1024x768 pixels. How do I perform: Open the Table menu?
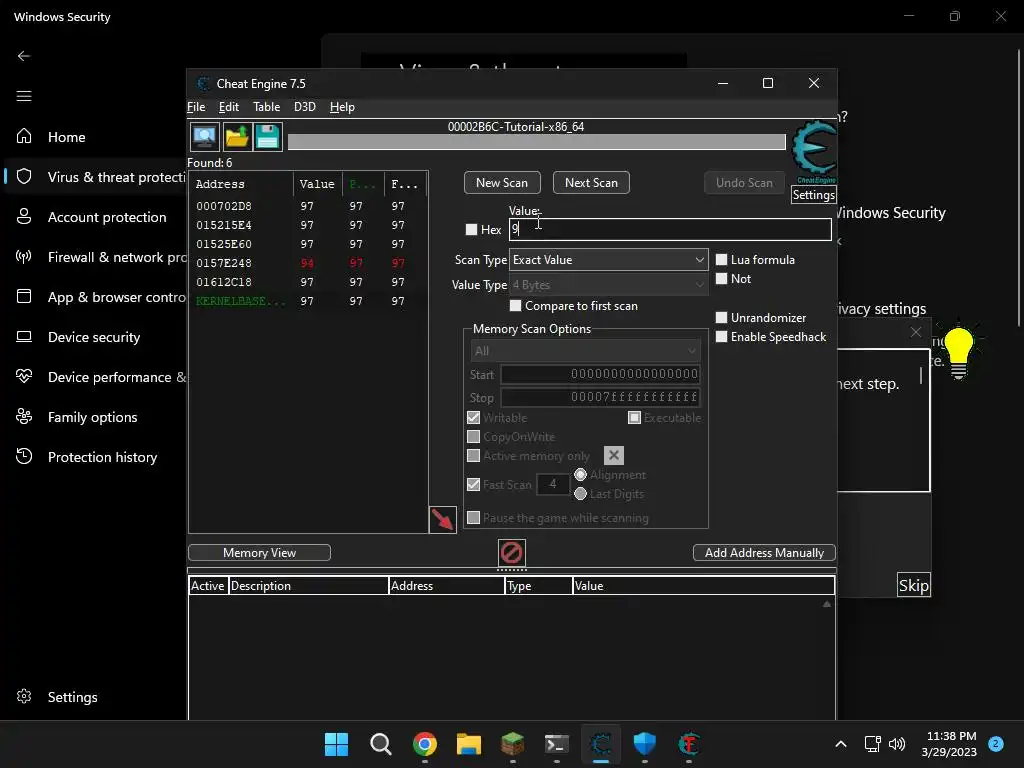(266, 106)
